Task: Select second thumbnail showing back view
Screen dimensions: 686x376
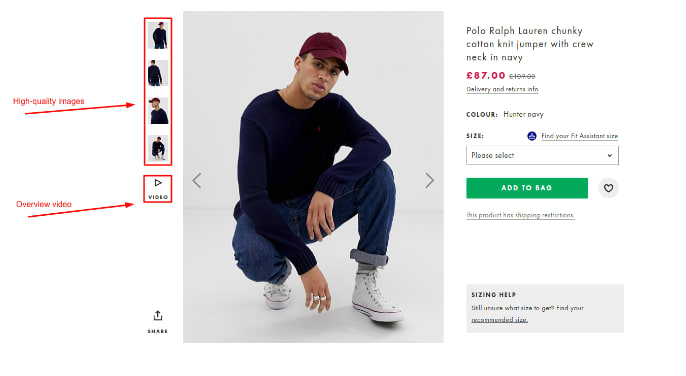Action: coord(158,73)
